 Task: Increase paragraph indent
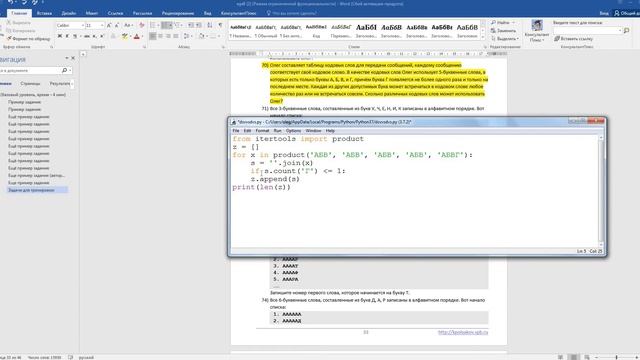click(x=199, y=25)
